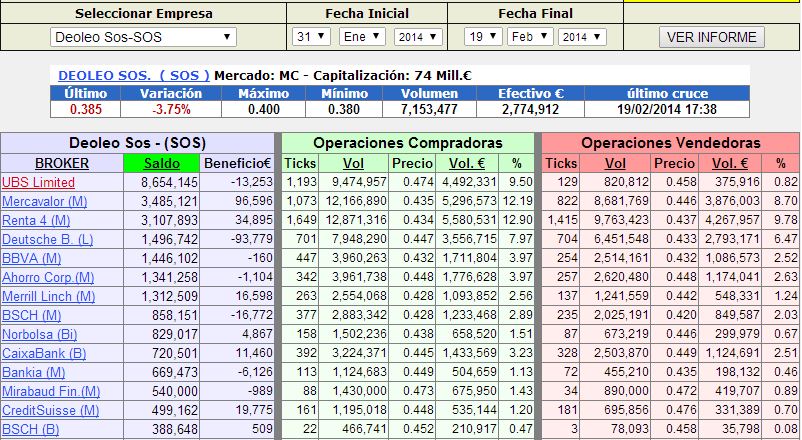Click the Último value 0.385
The width and height of the screenshot is (802, 440).
point(85,109)
